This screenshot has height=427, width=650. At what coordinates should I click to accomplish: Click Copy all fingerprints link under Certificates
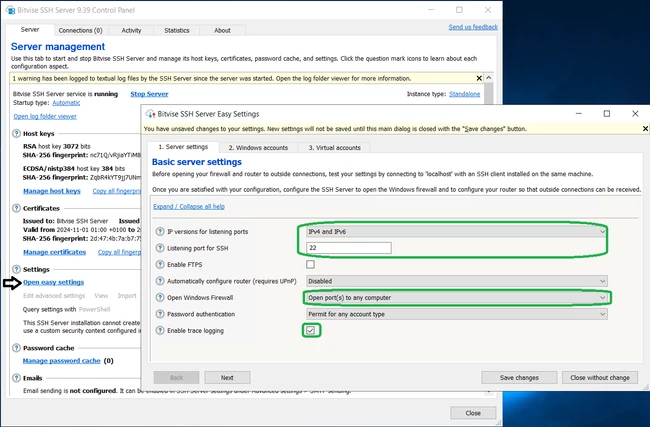pos(119,252)
